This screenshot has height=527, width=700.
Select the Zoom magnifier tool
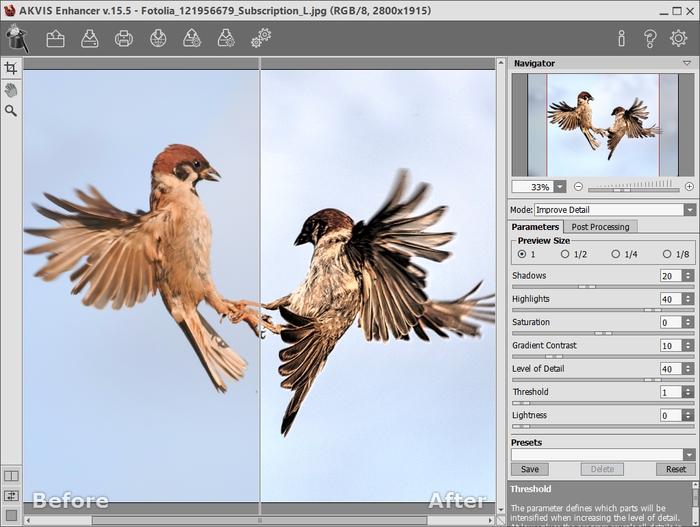pyautogui.click(x=11, y=110)
